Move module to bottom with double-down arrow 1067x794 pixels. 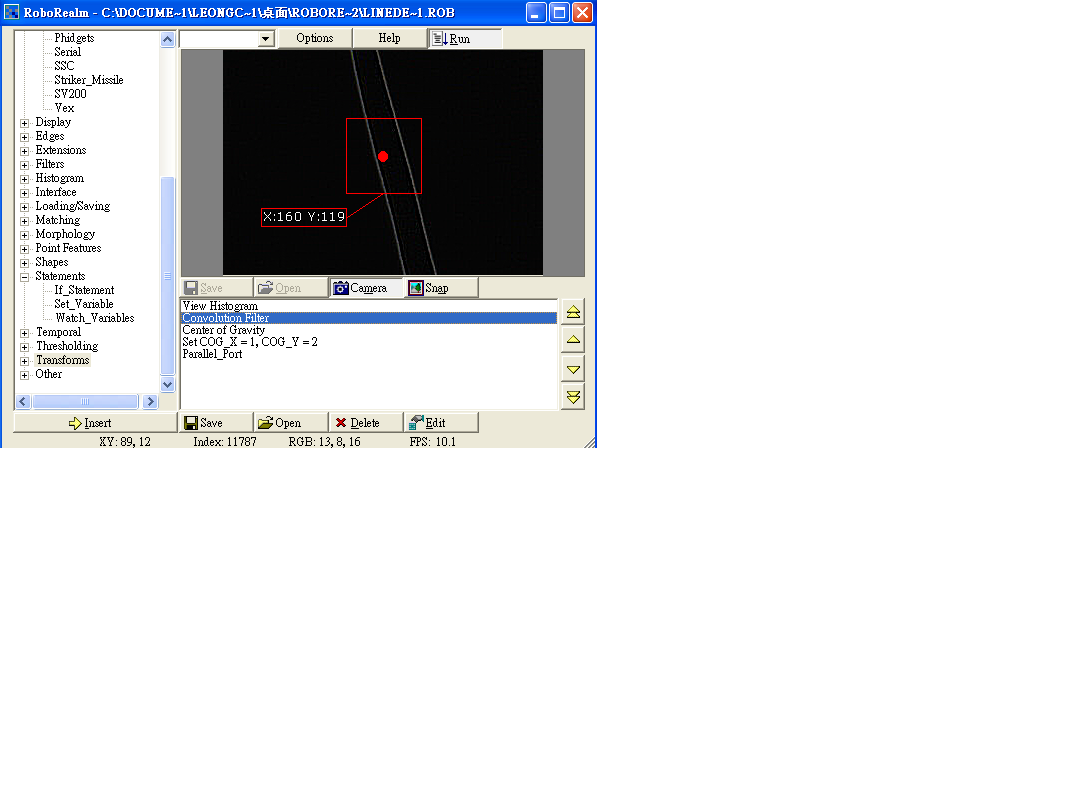573,397
